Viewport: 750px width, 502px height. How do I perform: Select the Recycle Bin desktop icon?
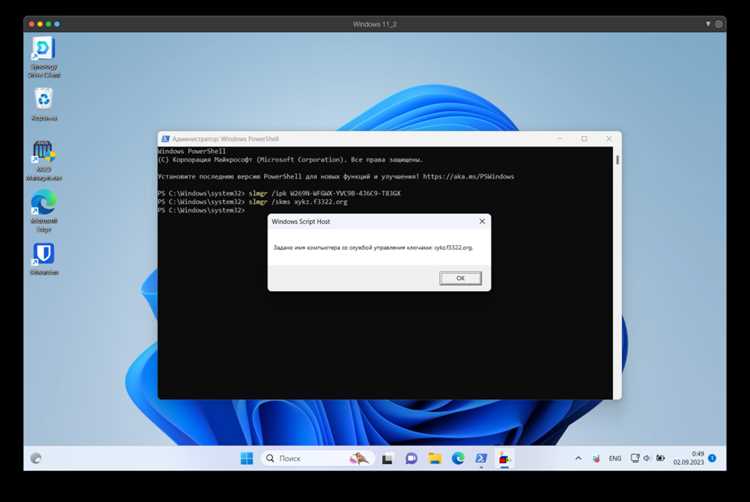[x=44, y=105]
